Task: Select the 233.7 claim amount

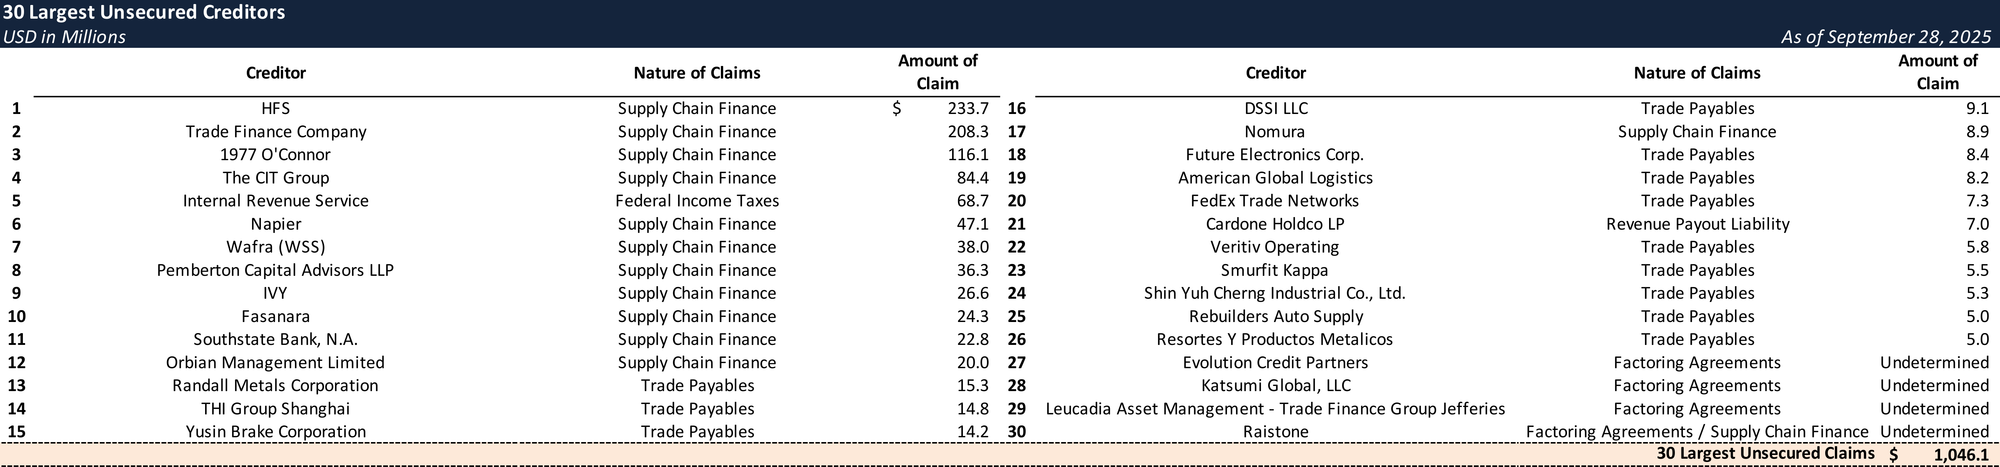Action: pyautogui.click(x=967, y=109)
